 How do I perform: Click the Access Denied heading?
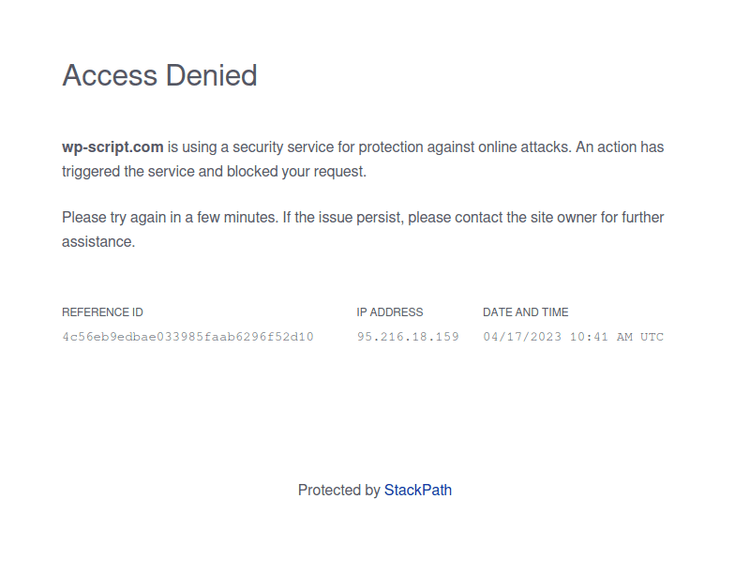[x=160, y=76]
